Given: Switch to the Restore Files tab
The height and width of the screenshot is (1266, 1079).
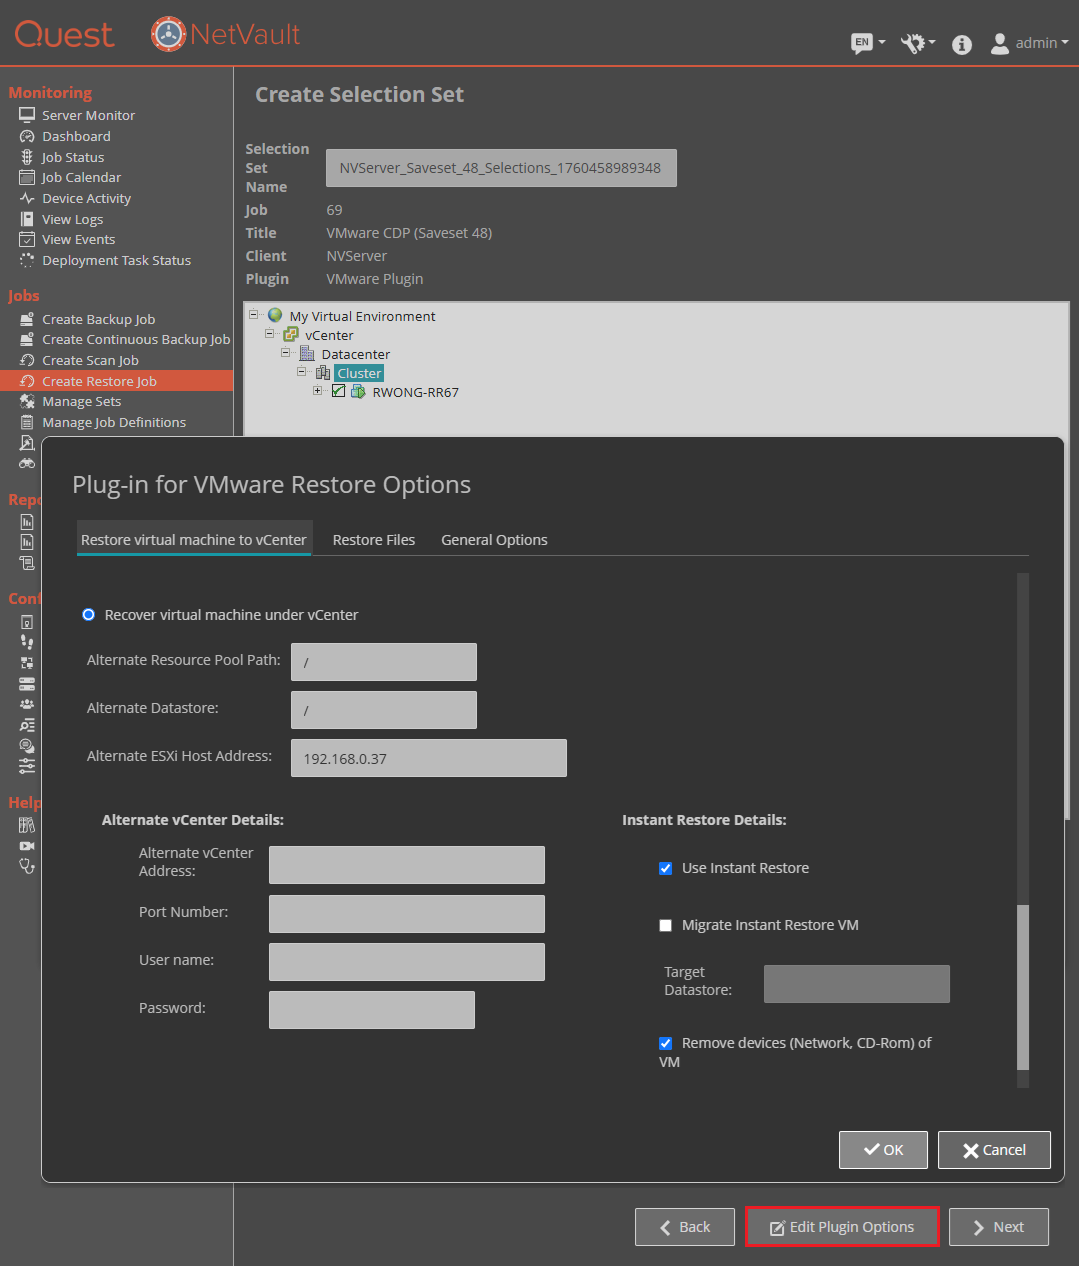Looking at the screenshot, I should [373, 539].
